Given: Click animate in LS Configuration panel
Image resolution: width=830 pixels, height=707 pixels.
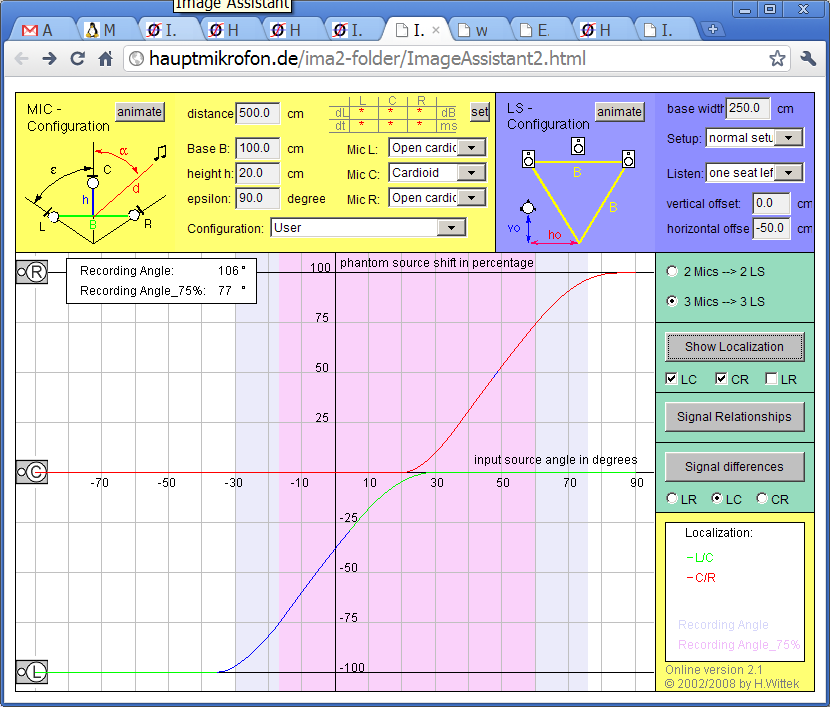Looking at the screenshot, I should point(620,112).
